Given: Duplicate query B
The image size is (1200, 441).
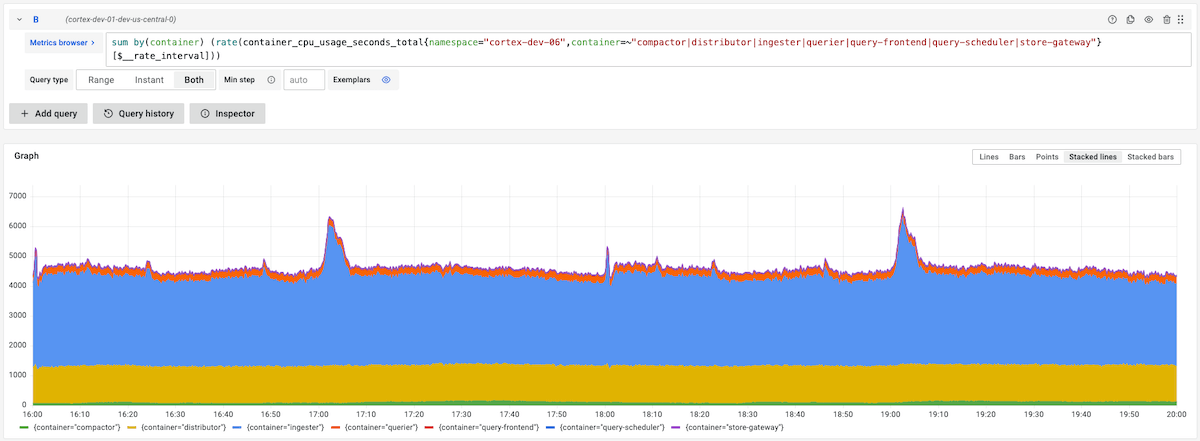Looking at the screenshot, I should [x=1130, y=19].
